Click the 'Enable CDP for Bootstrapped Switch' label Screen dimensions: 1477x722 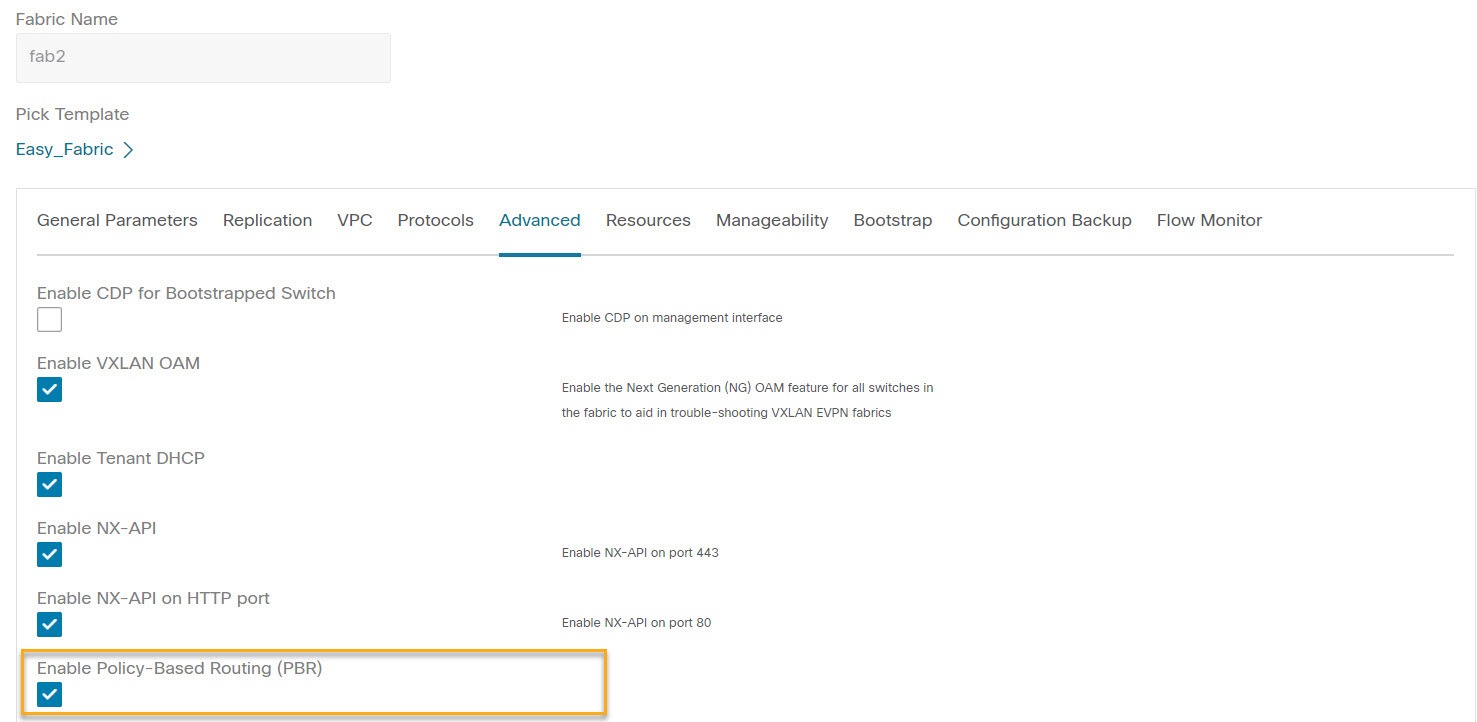coord(186,293)
